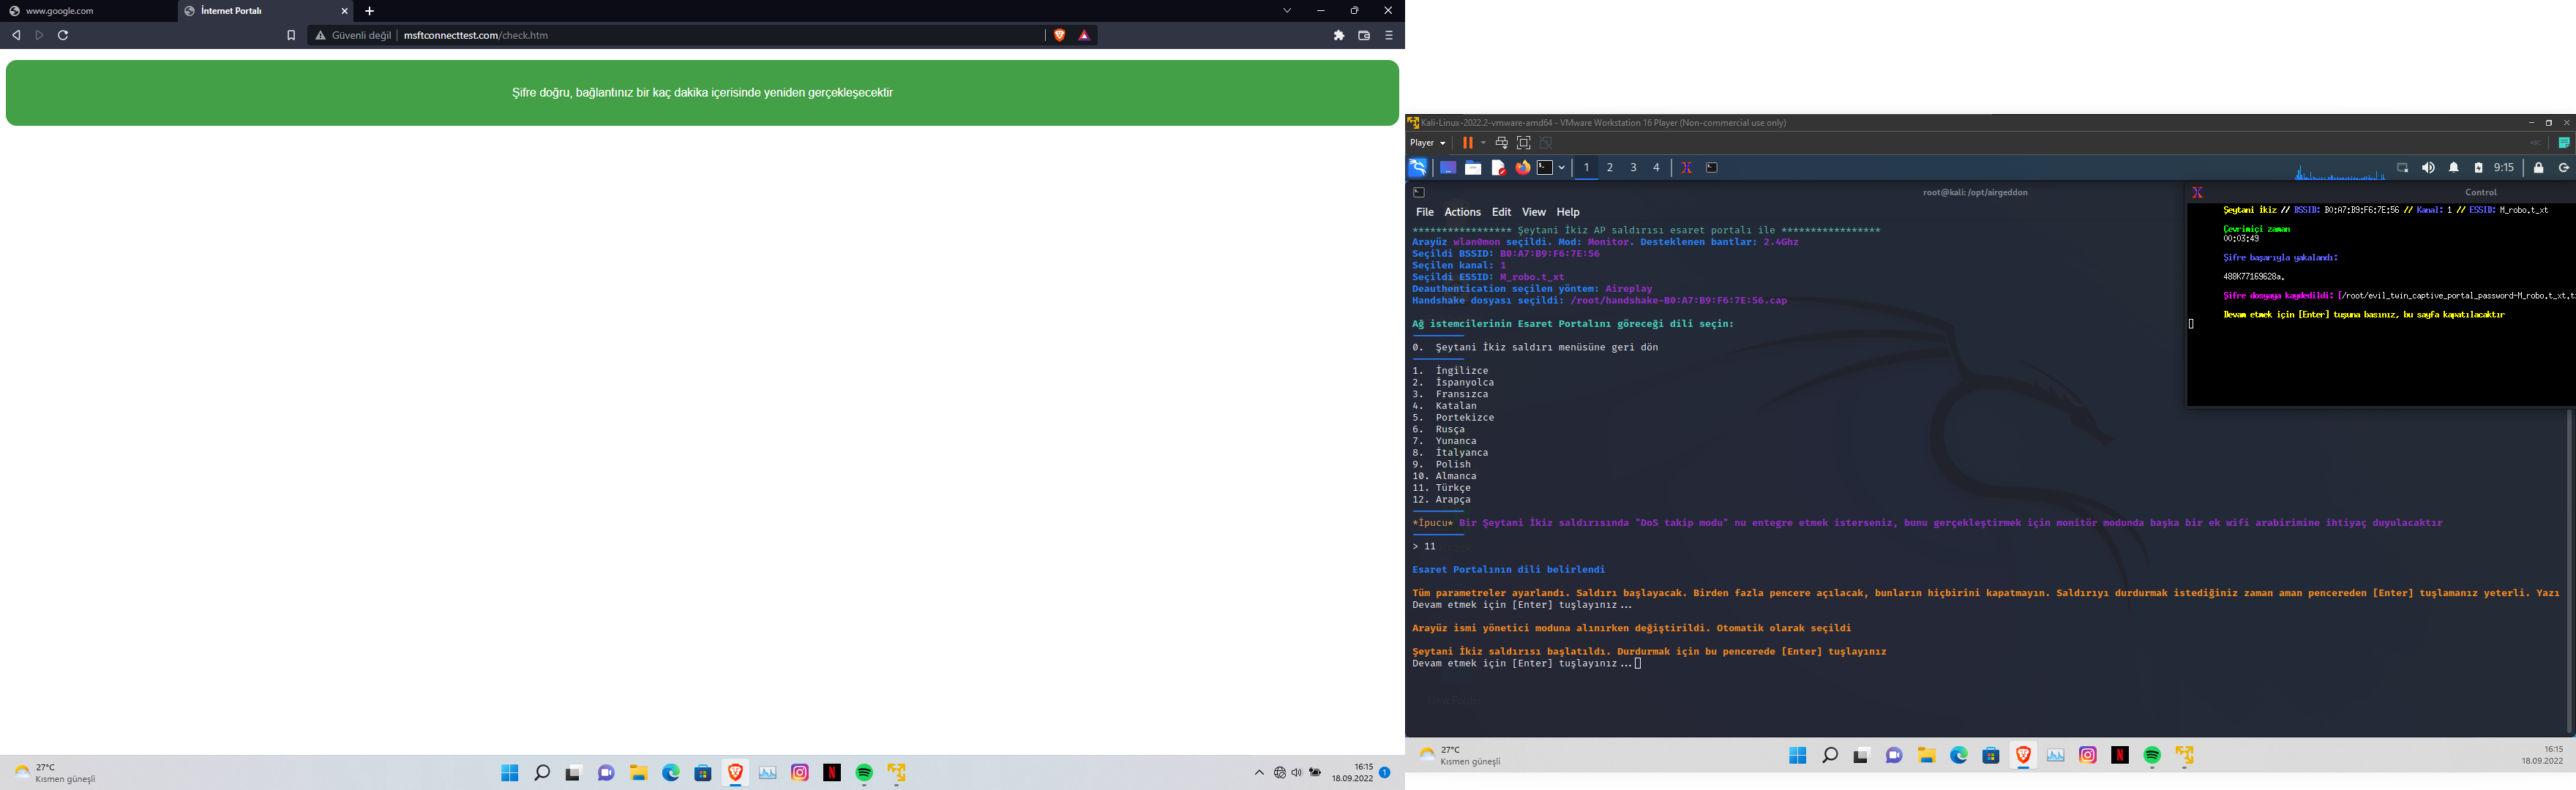
Task: Close the İnternet Portalı browser tab
Action: pyautogui.click(x=344, y=11)
